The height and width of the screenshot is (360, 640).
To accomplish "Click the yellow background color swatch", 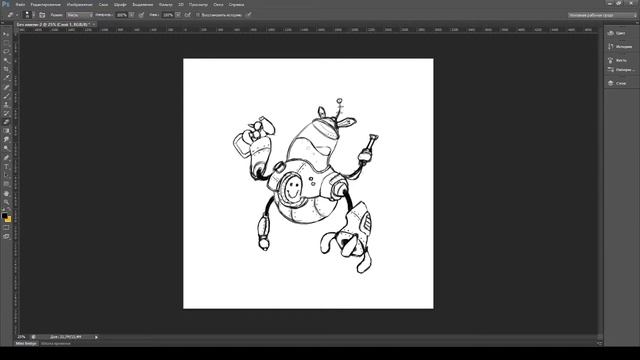I will coord(9,220).
